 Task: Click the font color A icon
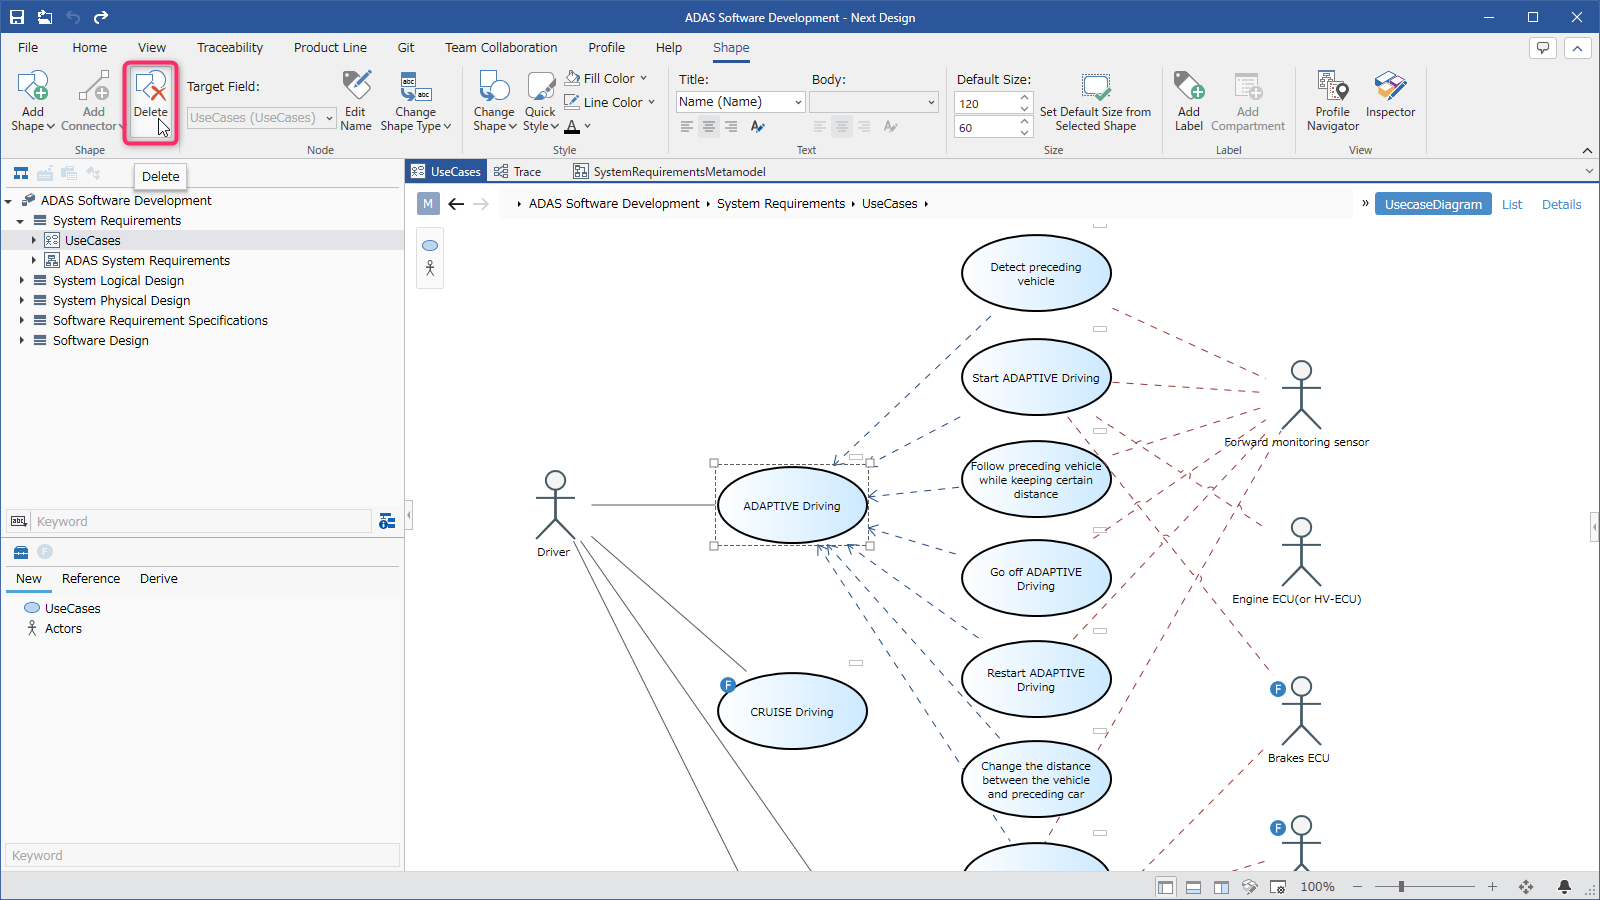pyautogui.click(x=572, y=126)
